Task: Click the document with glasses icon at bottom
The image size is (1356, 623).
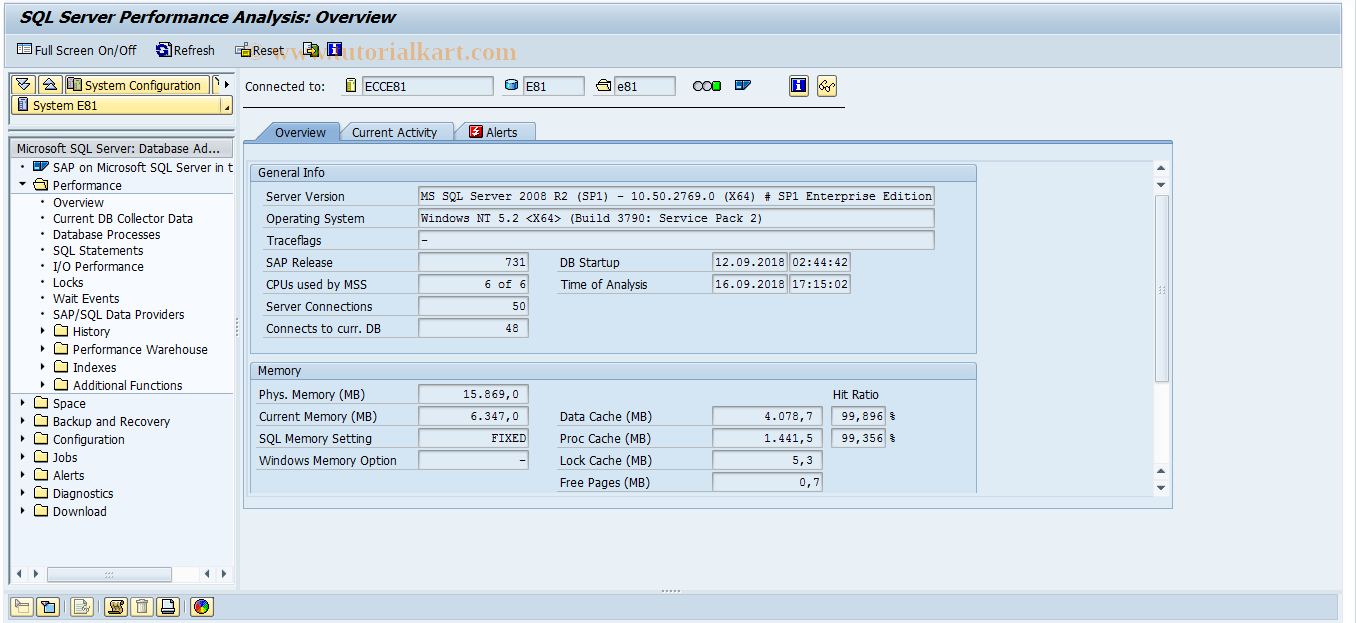Action: pos(82,606)
